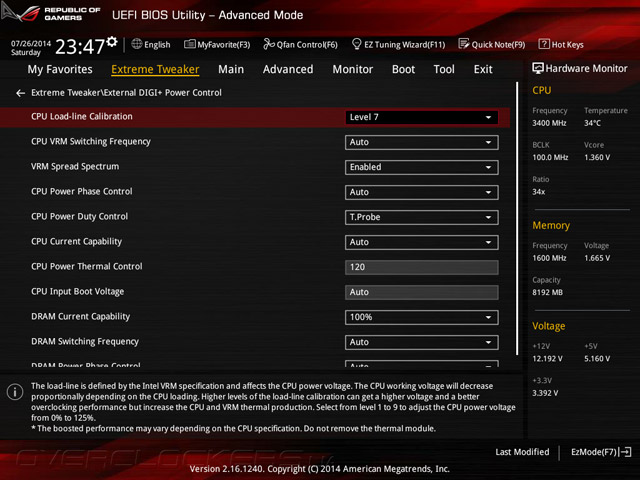Click the +5V 5.160 V reading
The height and width of the screenshot is (480, 640).
coord(597,359)
